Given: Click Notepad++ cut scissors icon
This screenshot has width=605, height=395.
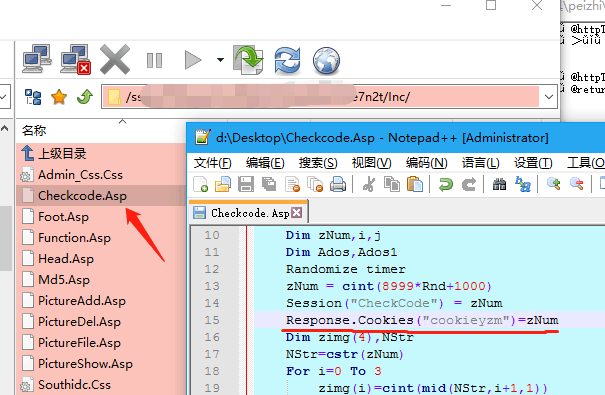Looking at the screenshot, I should coord(369,184).
